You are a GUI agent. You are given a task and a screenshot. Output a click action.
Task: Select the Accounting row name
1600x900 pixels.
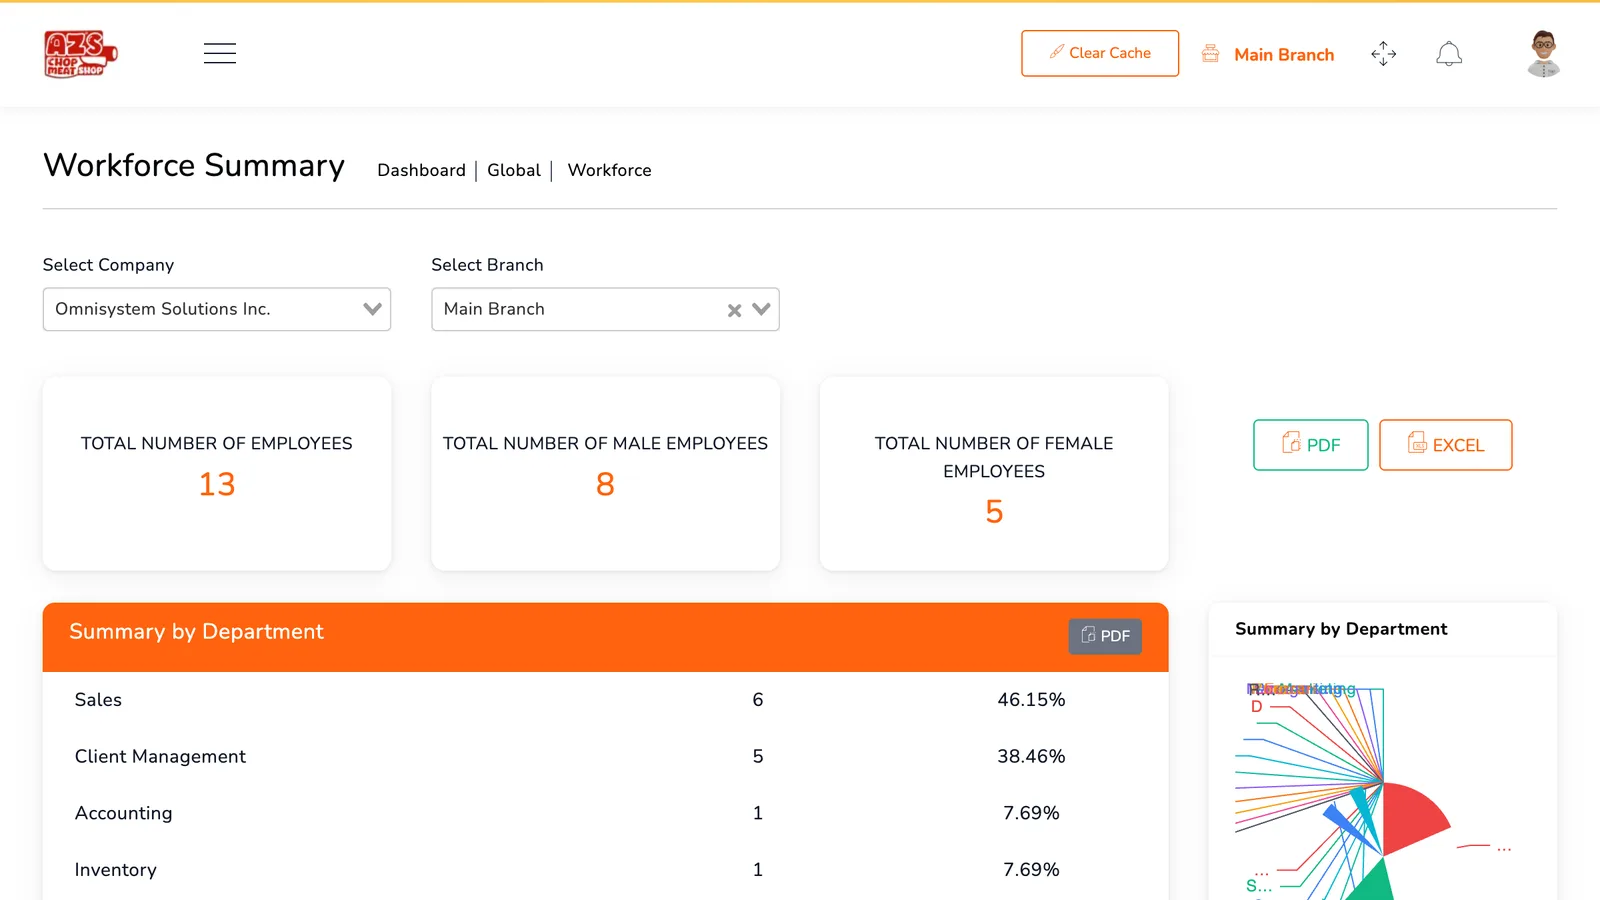[x=123, y=813]
